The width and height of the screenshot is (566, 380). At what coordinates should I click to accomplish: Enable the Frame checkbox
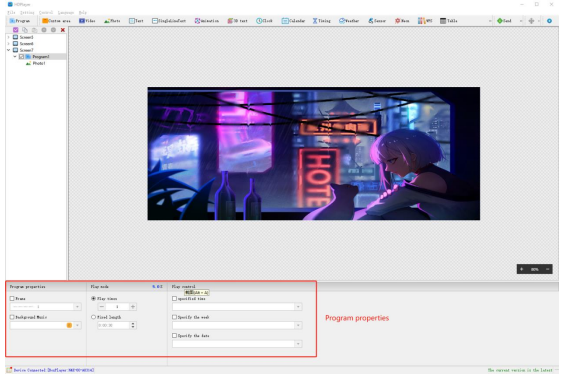point(12,298)
